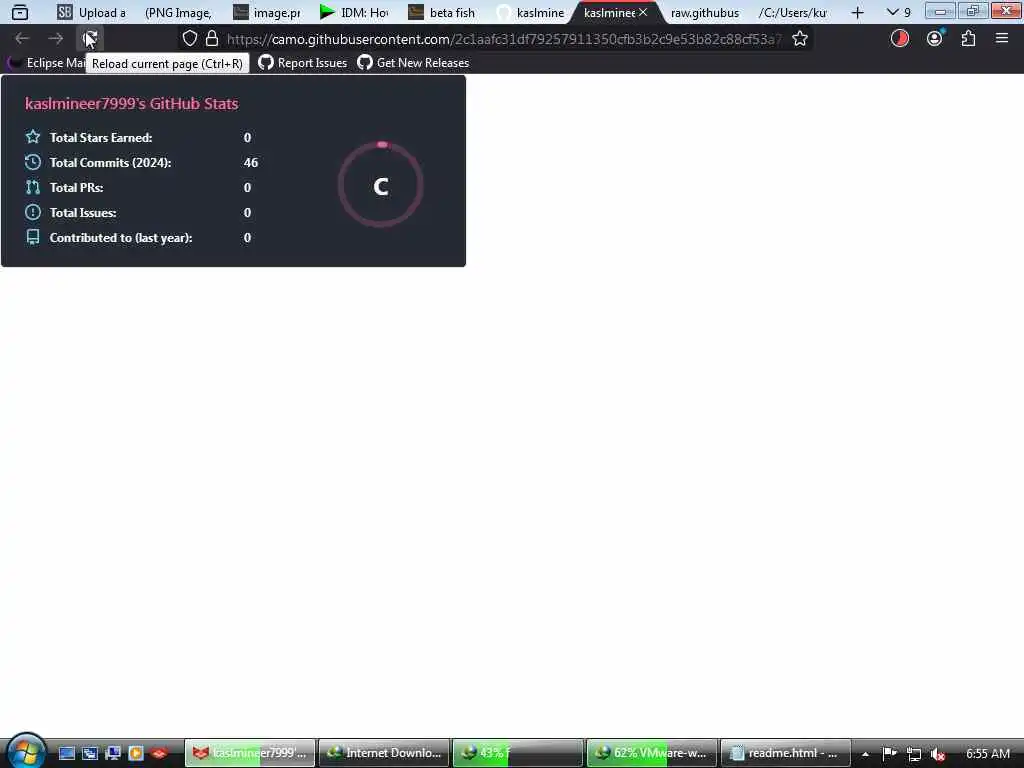Click the GitHub Stats card title
Image resolution: width=1024 pixels, height=768 pixels.
coord(131,104)
